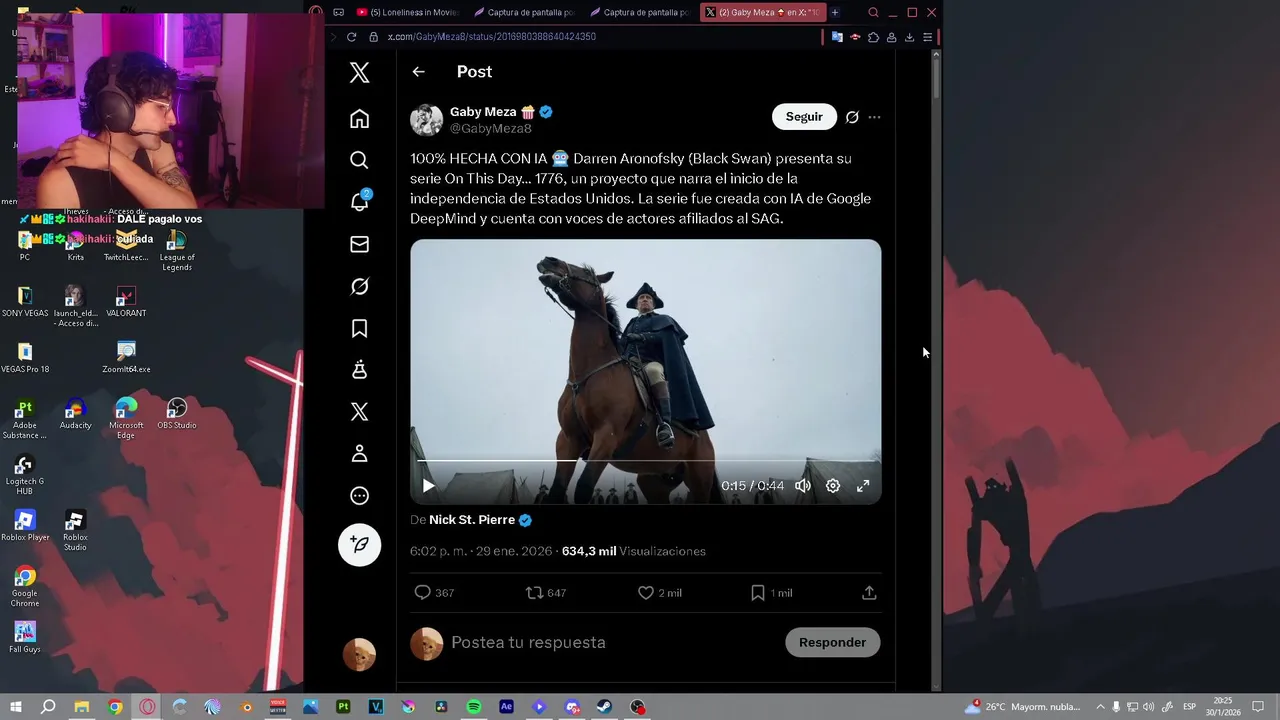Select Microsoft Edge desktop icon

[x=126, y=419]
